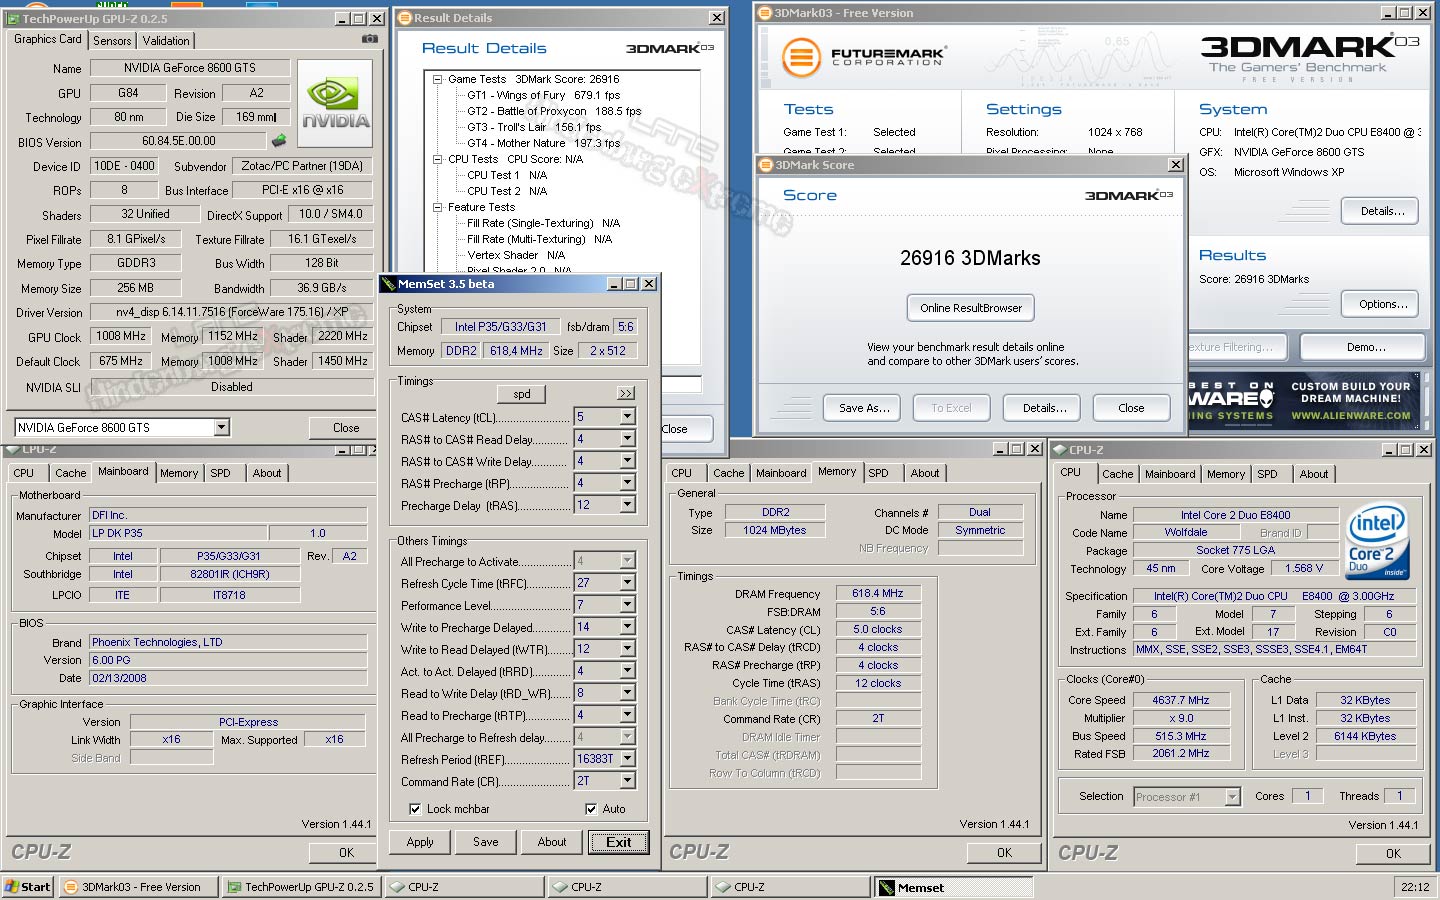Click the BIOS save chip icon in GPU-Z
The width and height of the screenshot is (1440, 900).
[279, 141]
